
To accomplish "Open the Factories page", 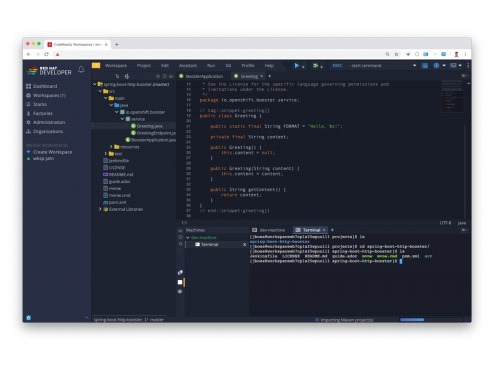I will point(43,113).
